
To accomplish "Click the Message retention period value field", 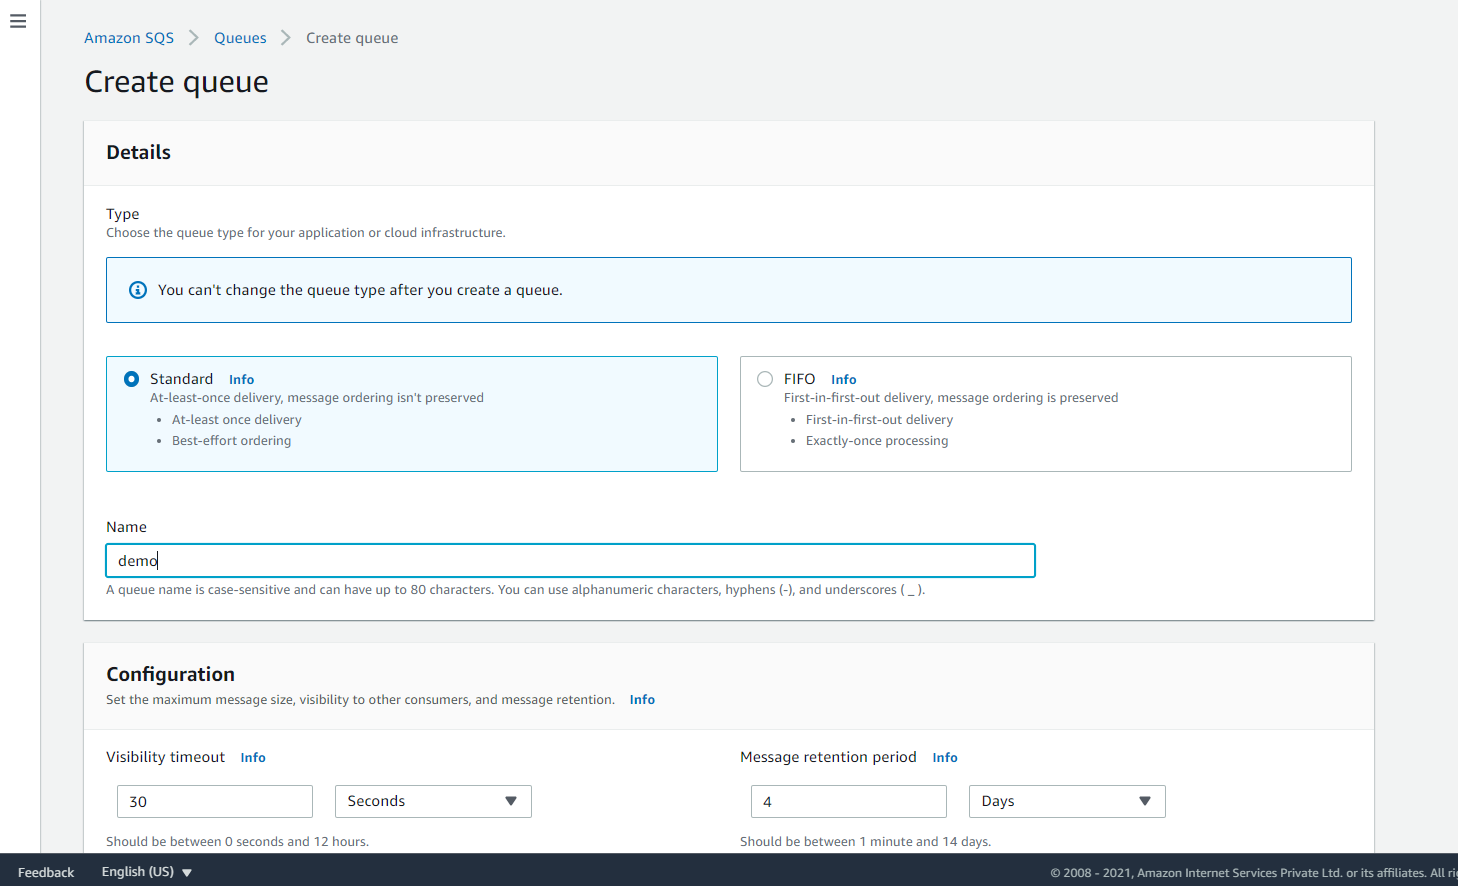I will [849, 801].
